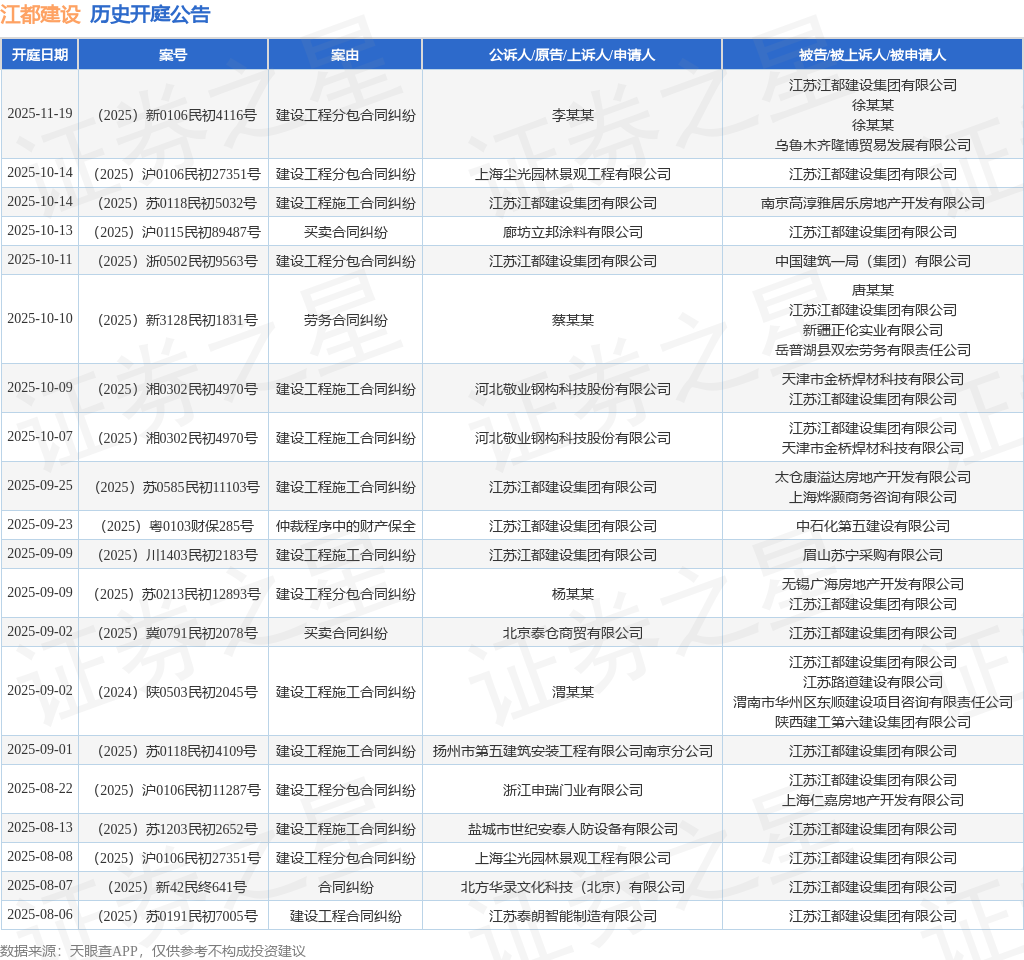
Task: Select the date cell 2025-11-19
Action: 40,114
